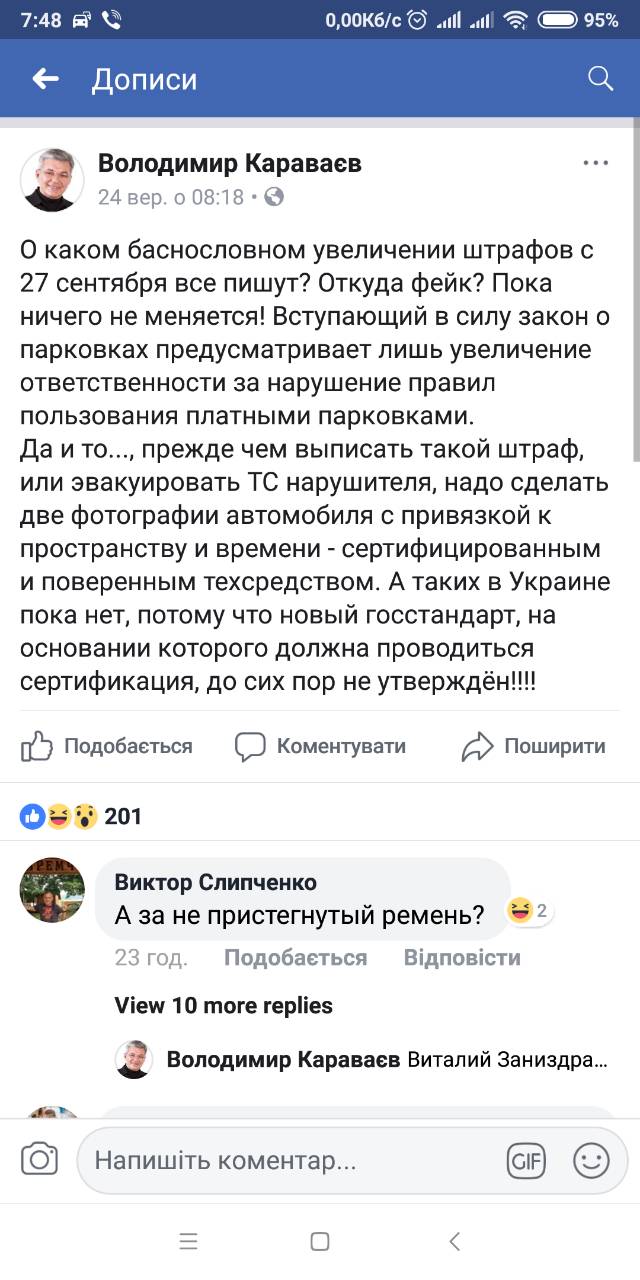Tap Коментувати speech bubble button
The width and height of the screenshot is (640, 1280).
point(320,746)
